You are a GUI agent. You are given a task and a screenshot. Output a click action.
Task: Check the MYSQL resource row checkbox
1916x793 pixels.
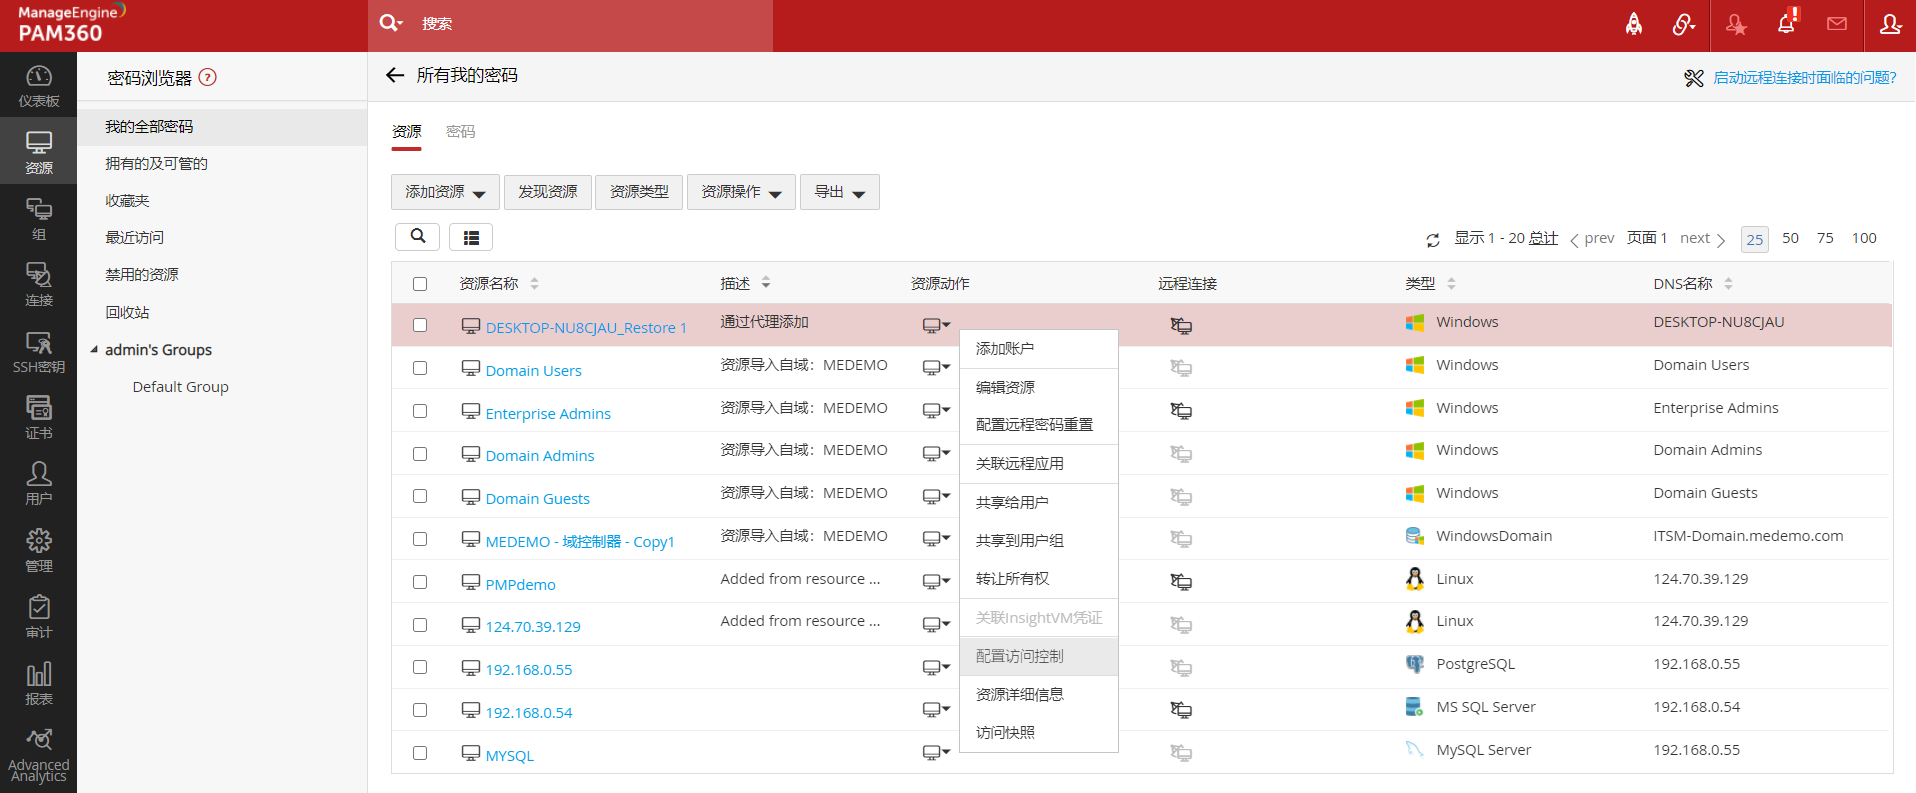[420, 753]
